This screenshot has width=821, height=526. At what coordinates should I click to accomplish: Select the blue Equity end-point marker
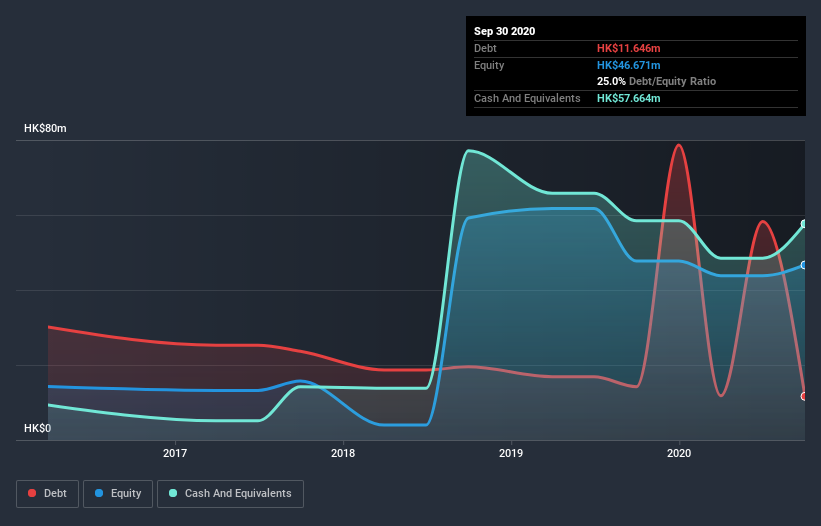804,265
